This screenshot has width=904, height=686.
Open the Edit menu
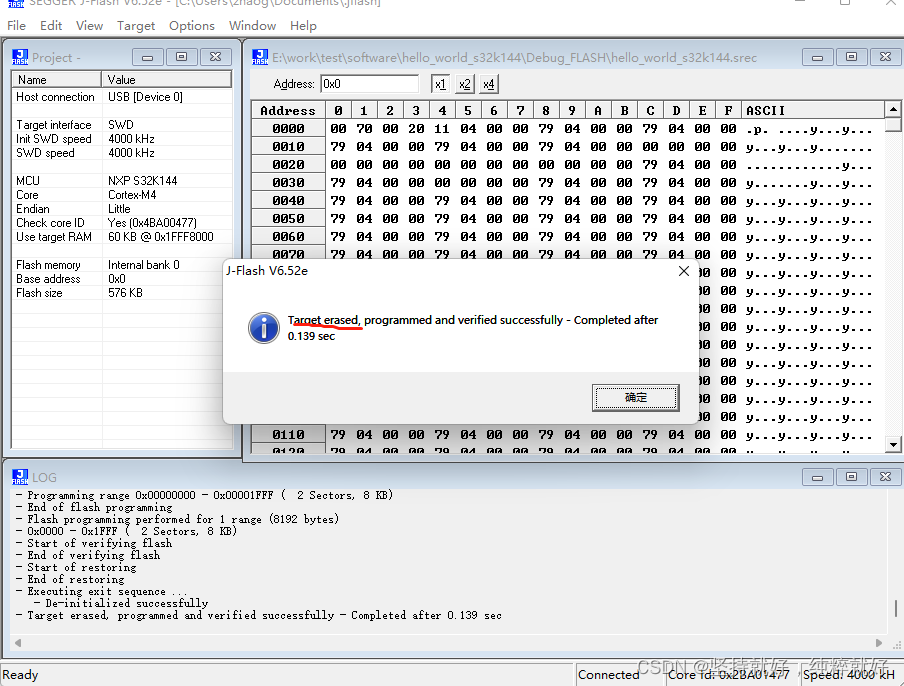pyautogui.click(x=51, y=26)
